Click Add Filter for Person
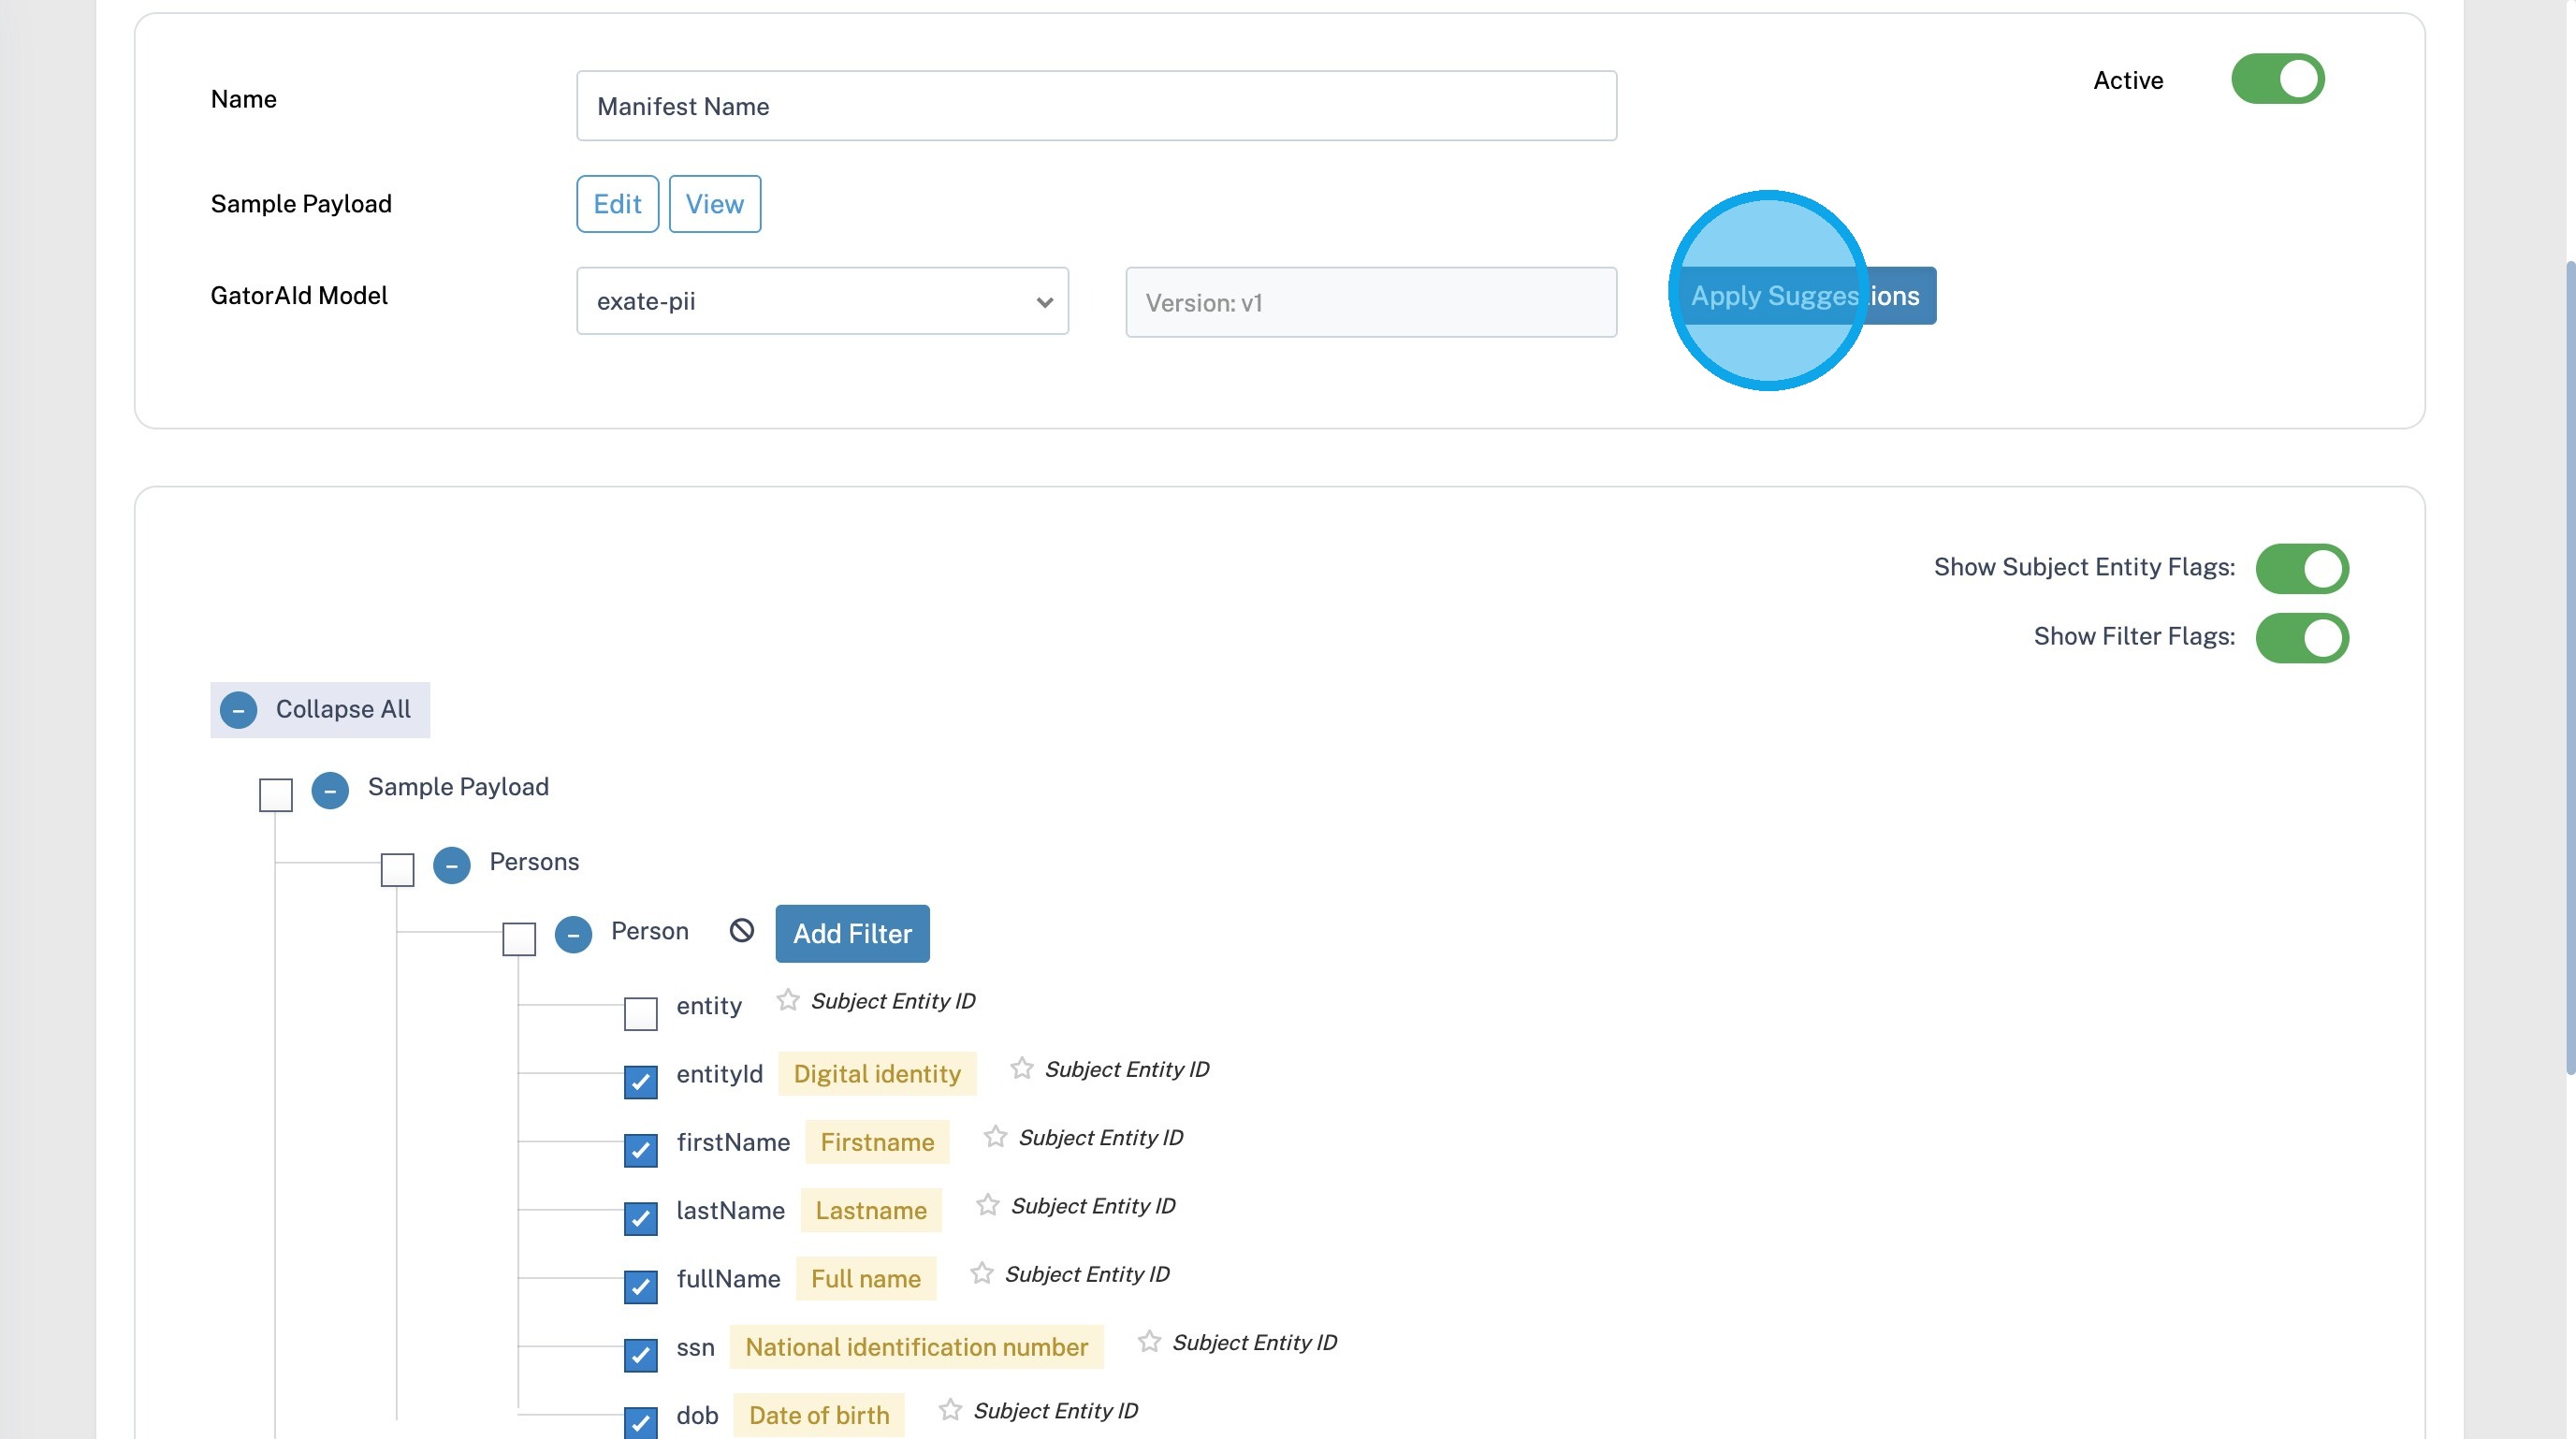This screenshot has height=1439, width=2576. pyautogui.click(x=852, y=933)
